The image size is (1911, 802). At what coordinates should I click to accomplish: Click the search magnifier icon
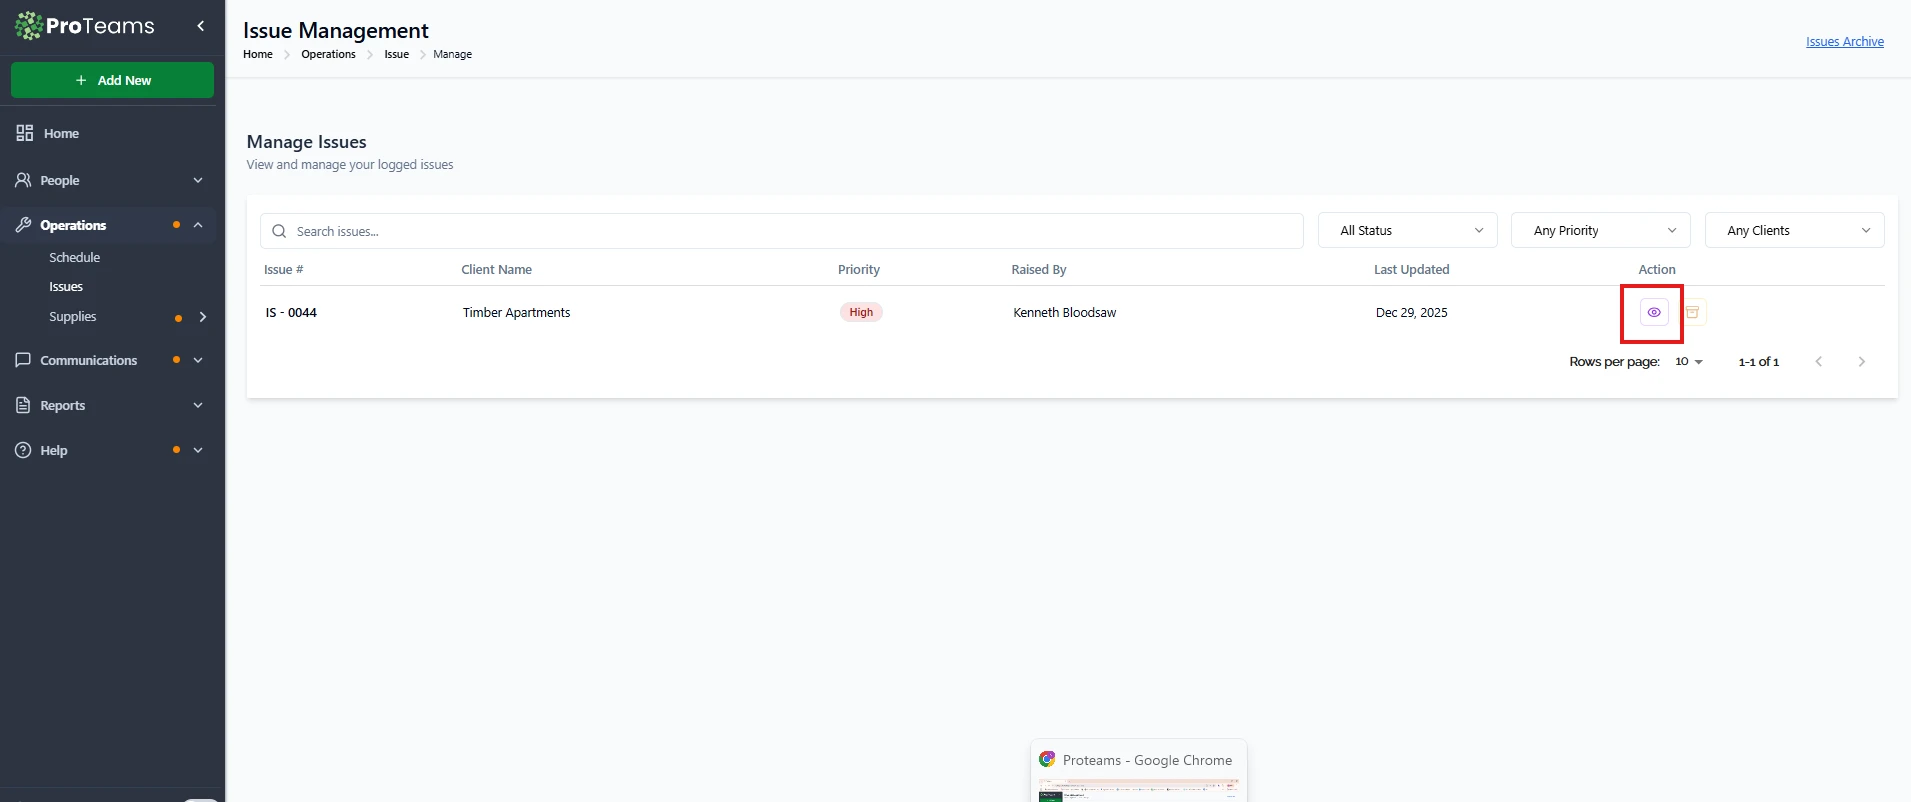pyautogui.click(x=279, y=231)
